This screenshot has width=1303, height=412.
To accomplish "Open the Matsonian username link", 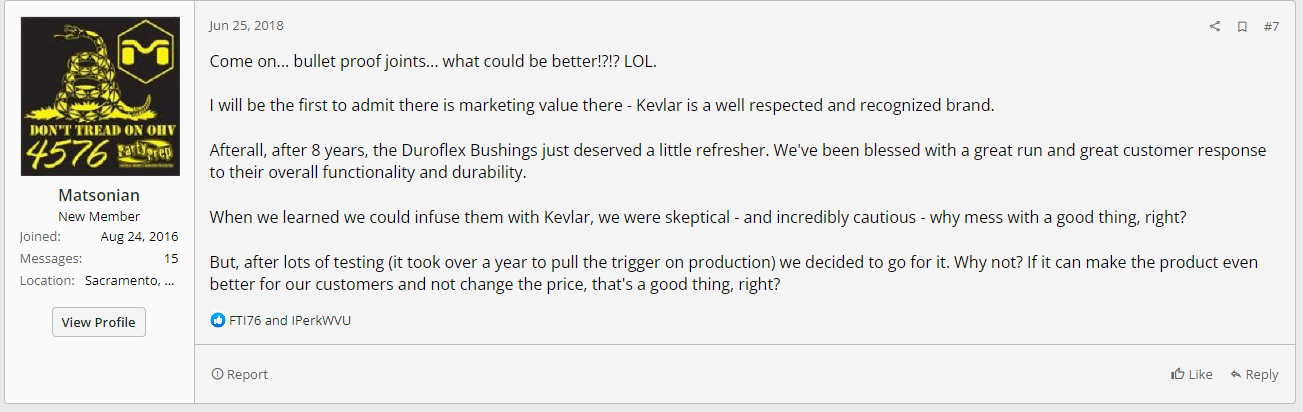I will click(100, 196).
